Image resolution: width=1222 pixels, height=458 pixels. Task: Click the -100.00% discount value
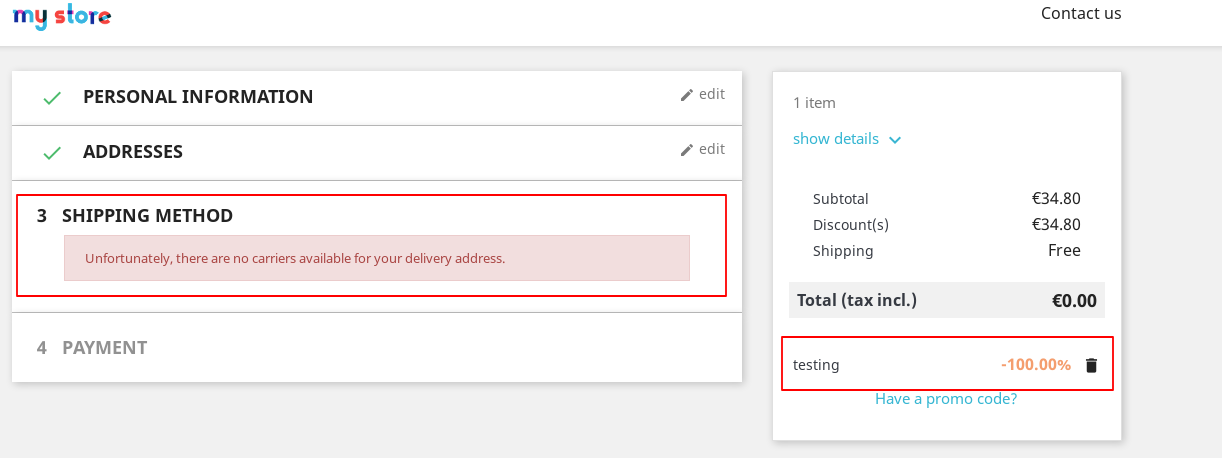1036,365
